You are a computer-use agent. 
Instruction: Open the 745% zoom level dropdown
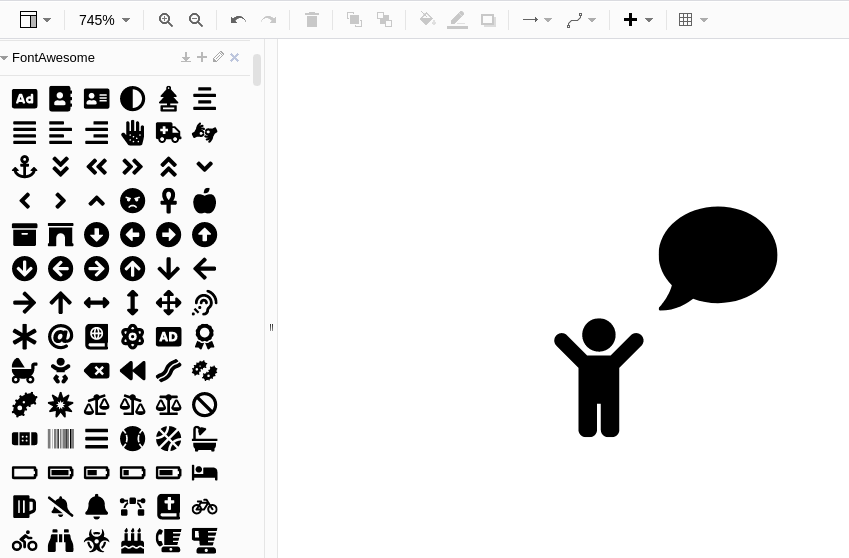[x=104, y=20]
